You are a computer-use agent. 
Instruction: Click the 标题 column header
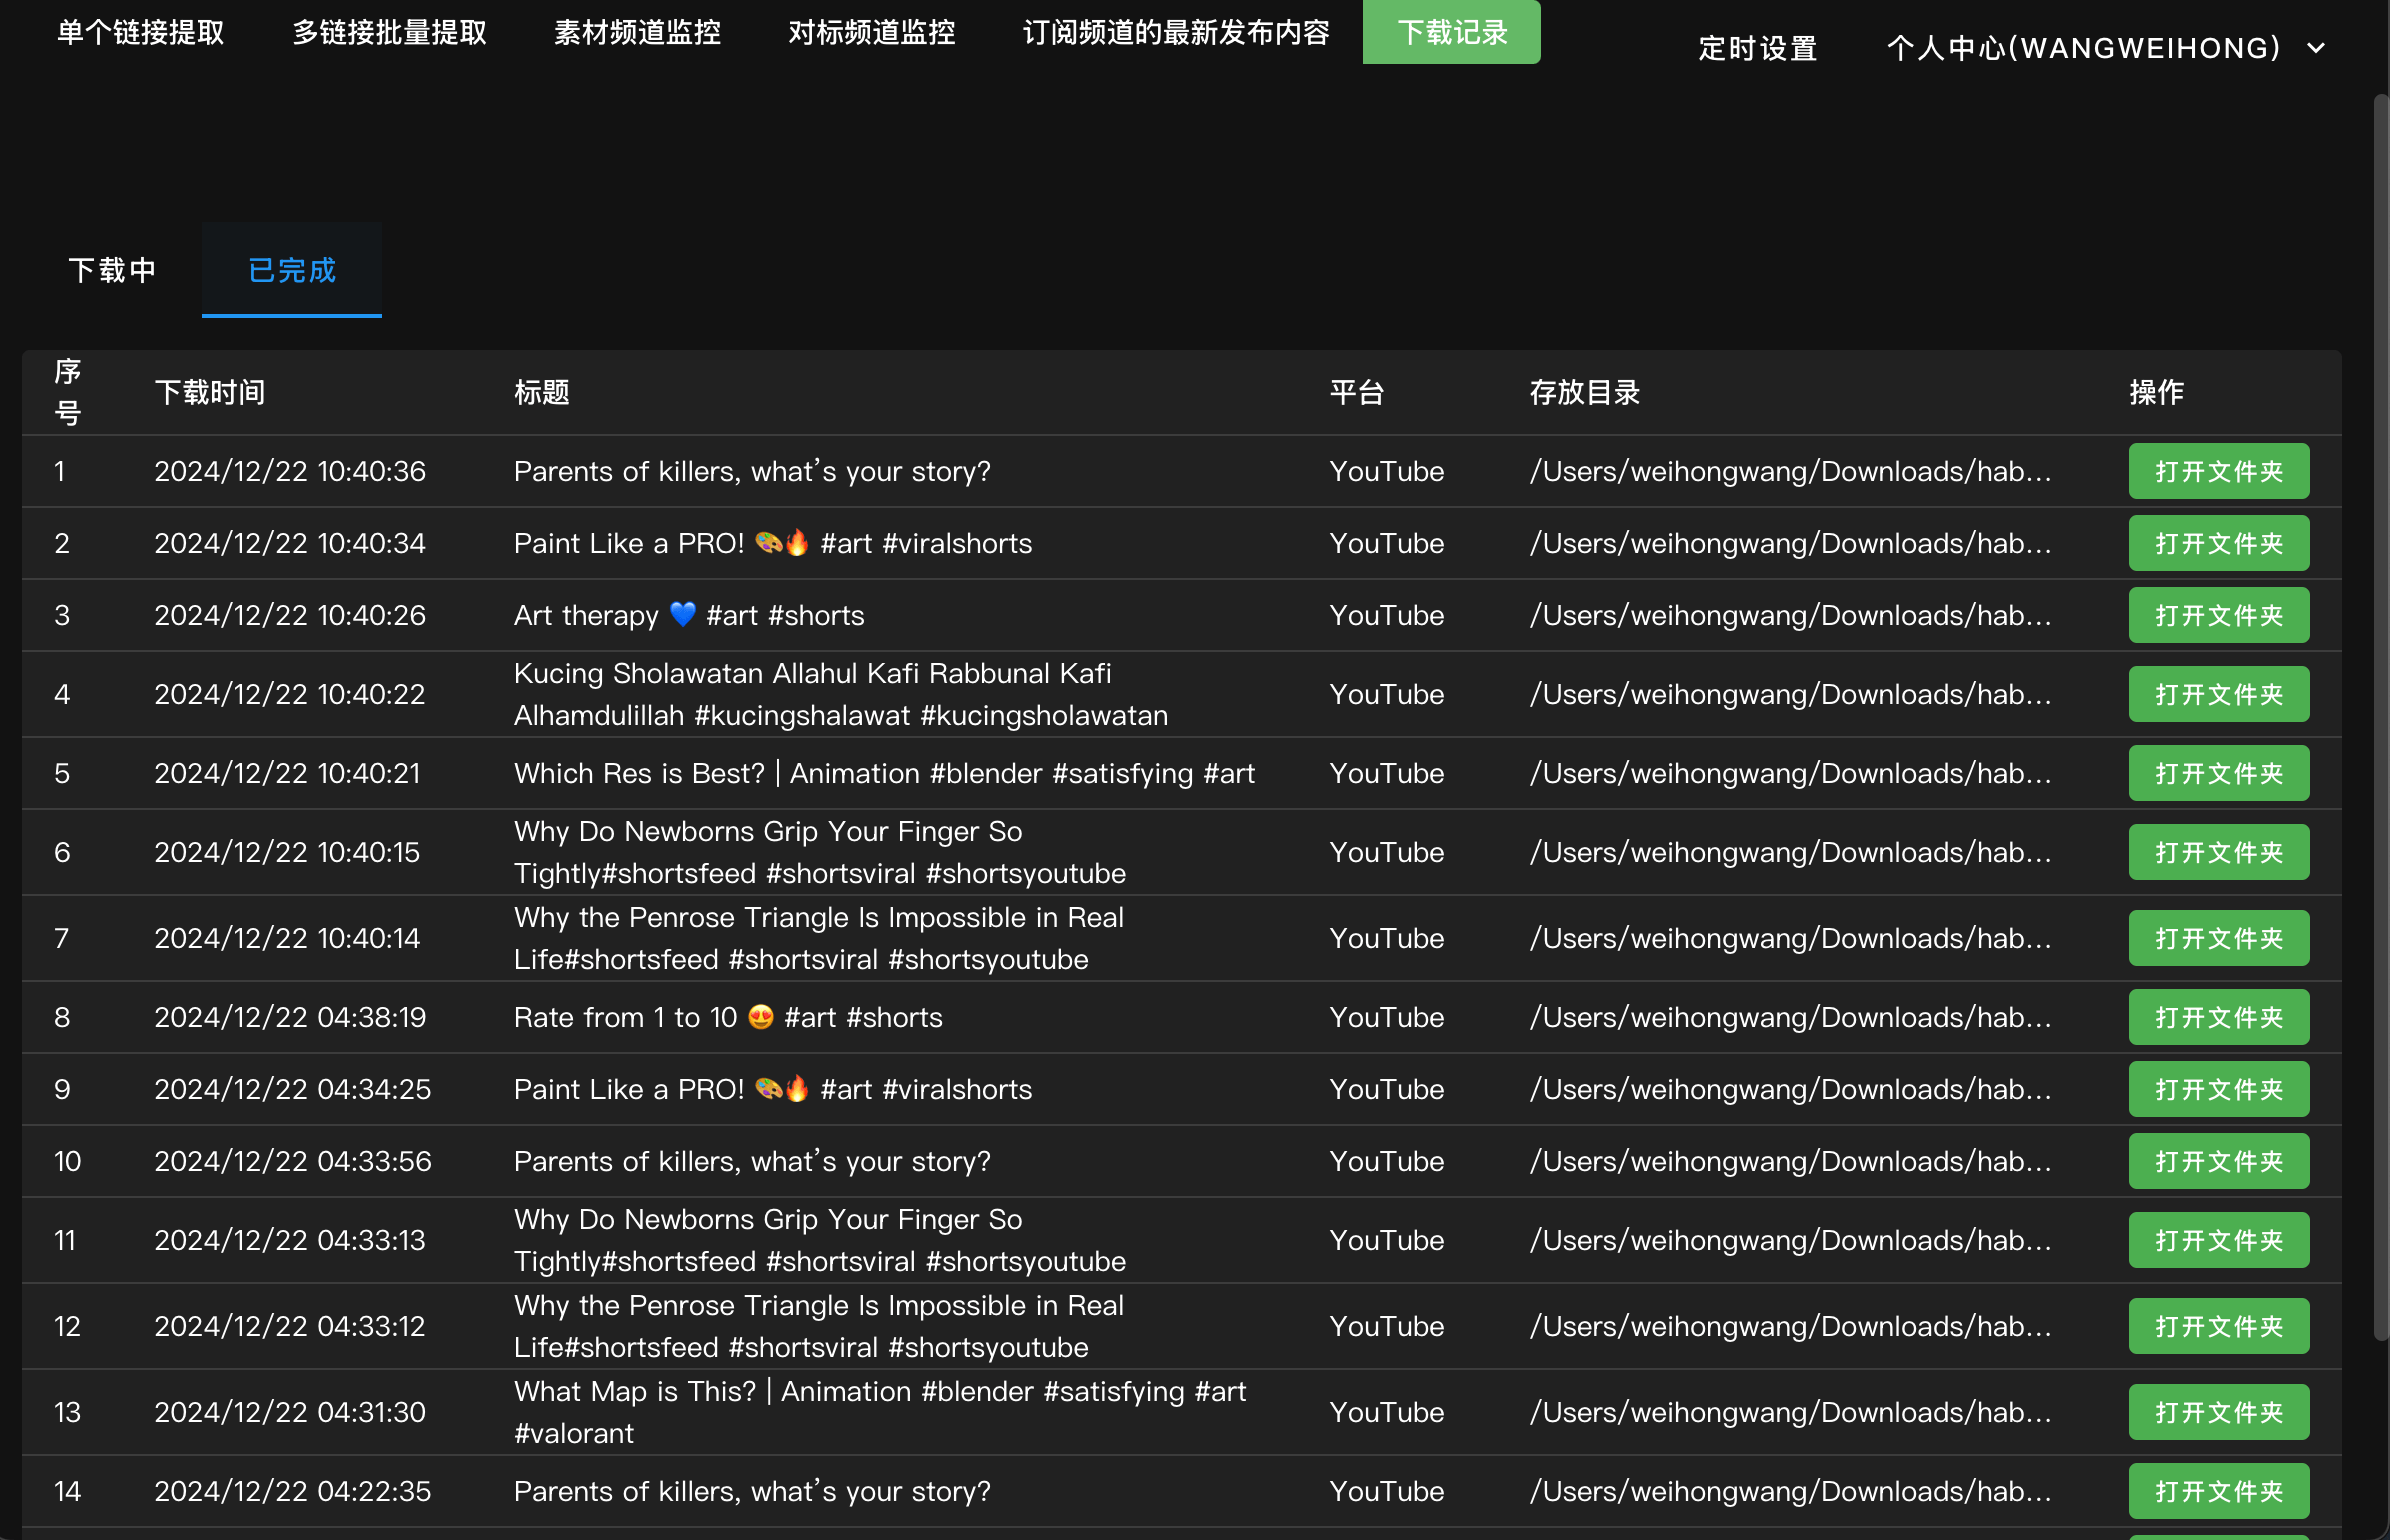click(x=541, y=392)
